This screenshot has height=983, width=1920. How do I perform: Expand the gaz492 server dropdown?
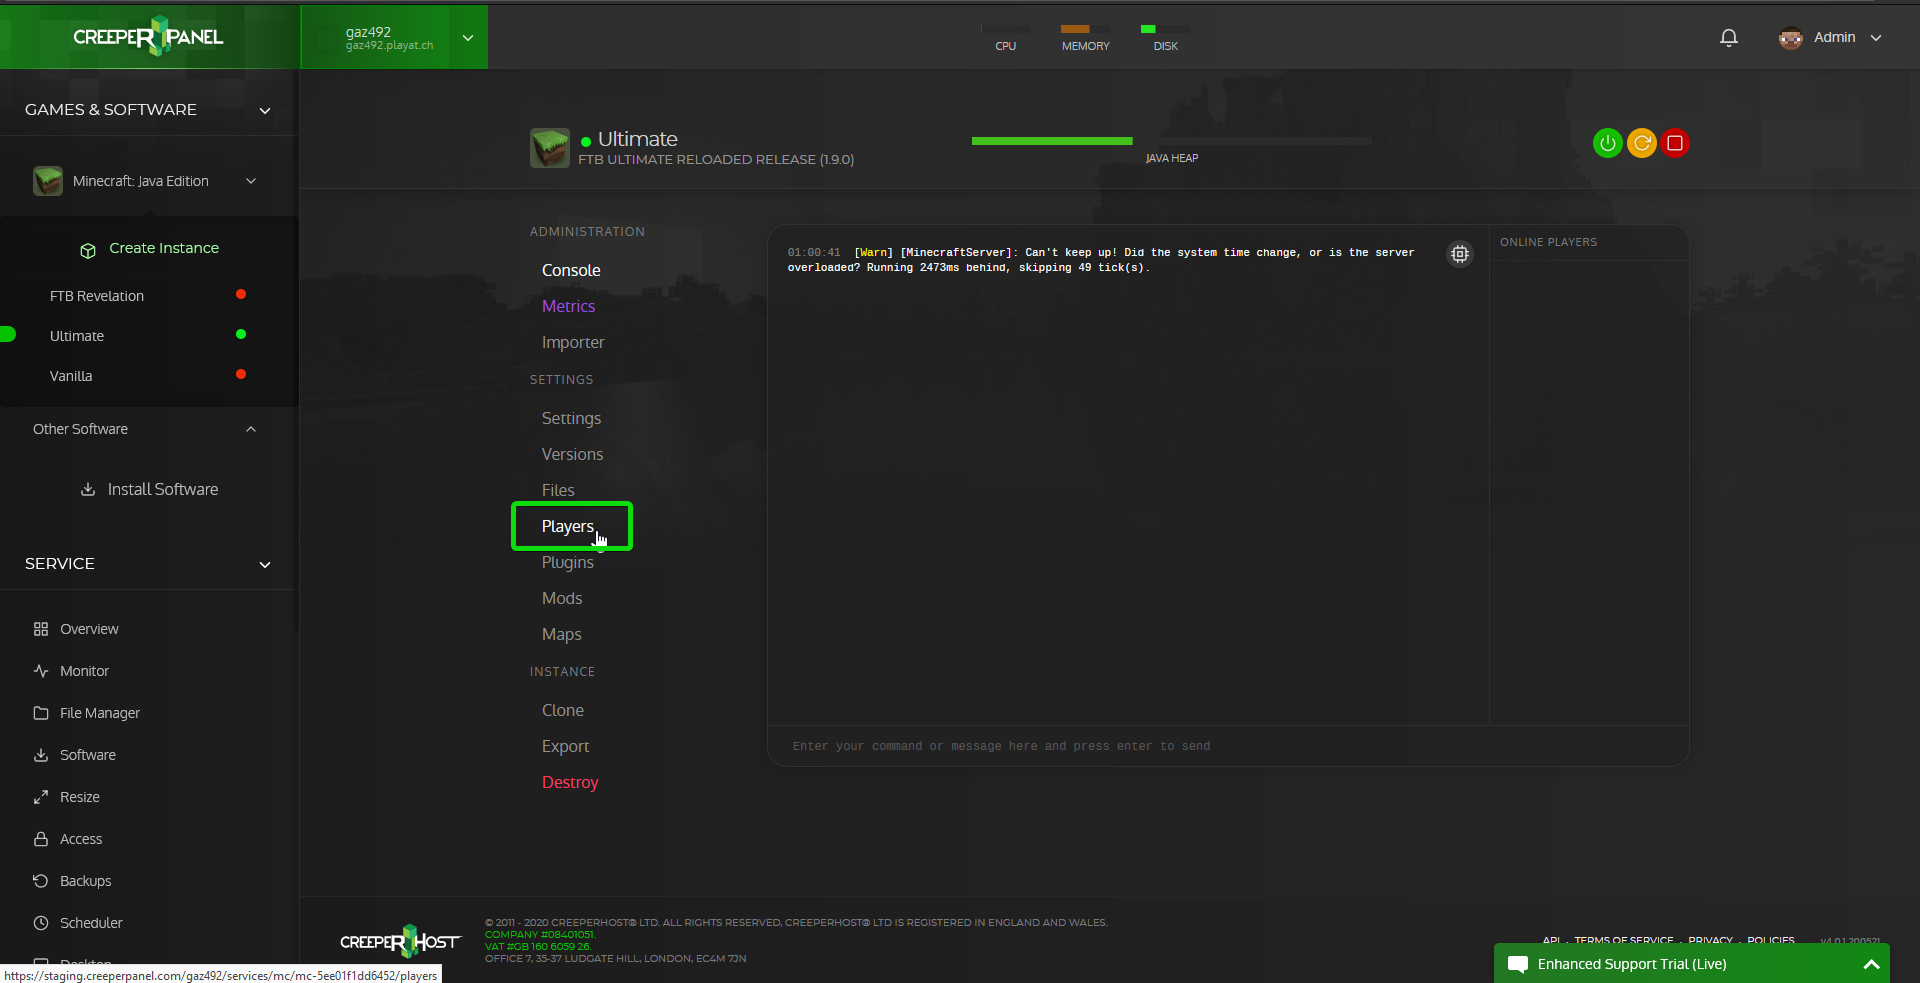tap(468, 38)
